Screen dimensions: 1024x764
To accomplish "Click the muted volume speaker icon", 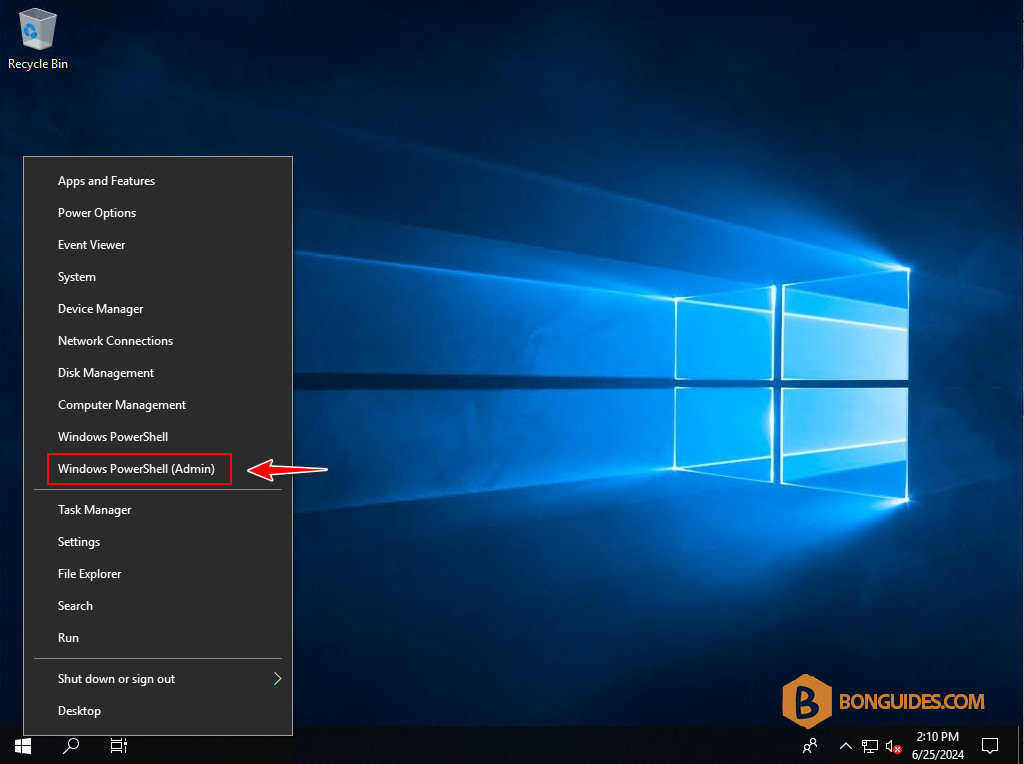I will [893, 745].
